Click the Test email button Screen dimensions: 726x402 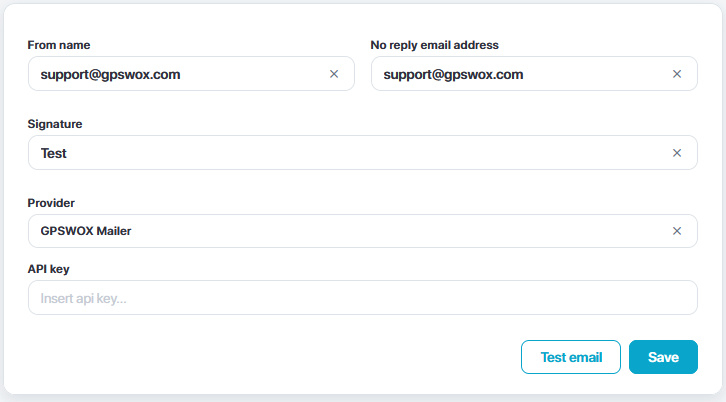tap(571, 357)
